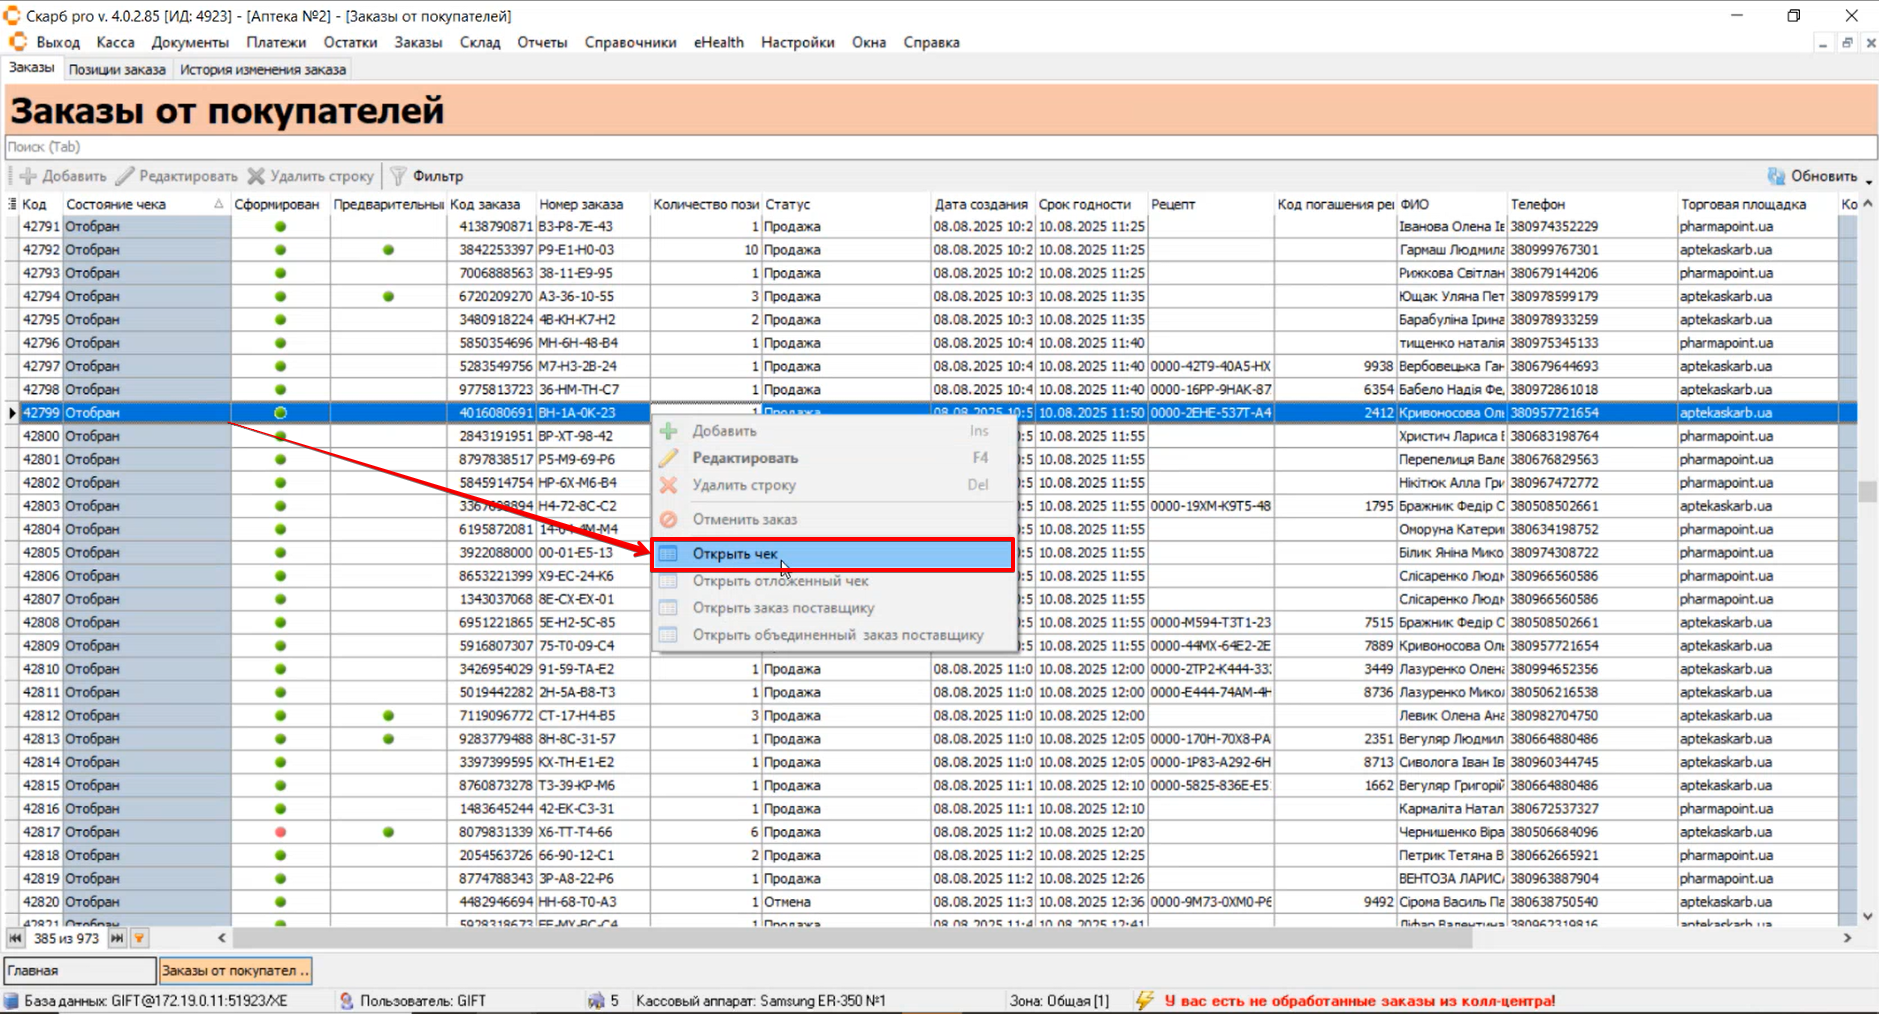This screenshot has width=1879, height=1014.
Task: Open the Справочники menu
Action: point(630,42)
